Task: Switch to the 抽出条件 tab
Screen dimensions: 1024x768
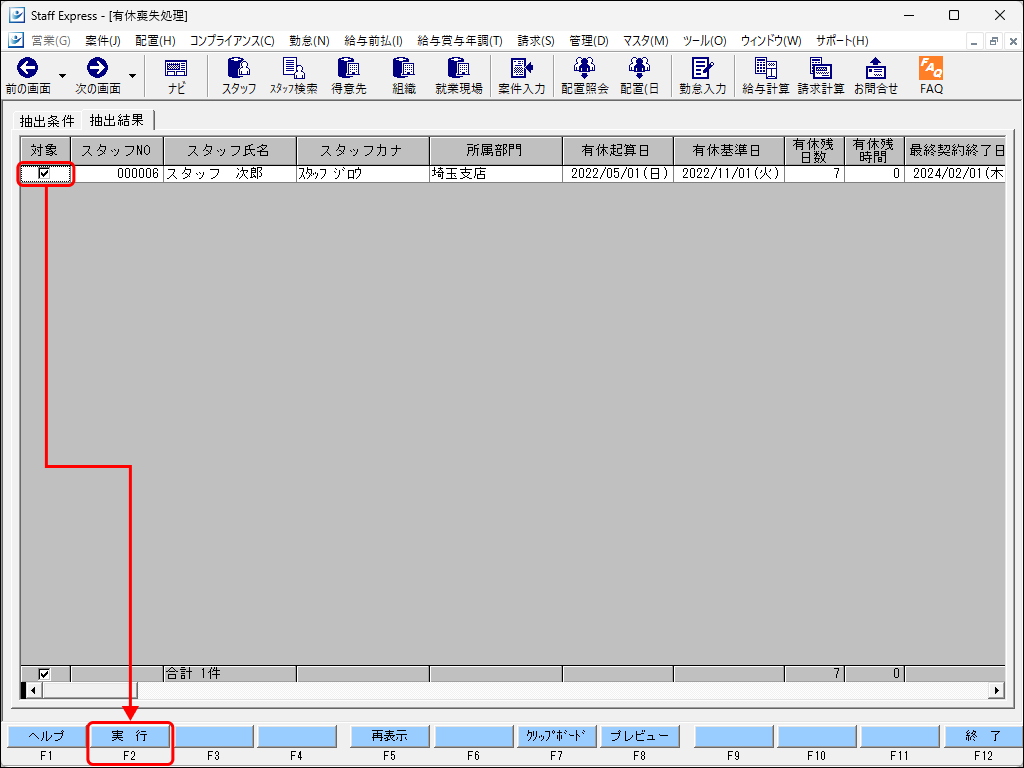Action: tap(47, 121)
